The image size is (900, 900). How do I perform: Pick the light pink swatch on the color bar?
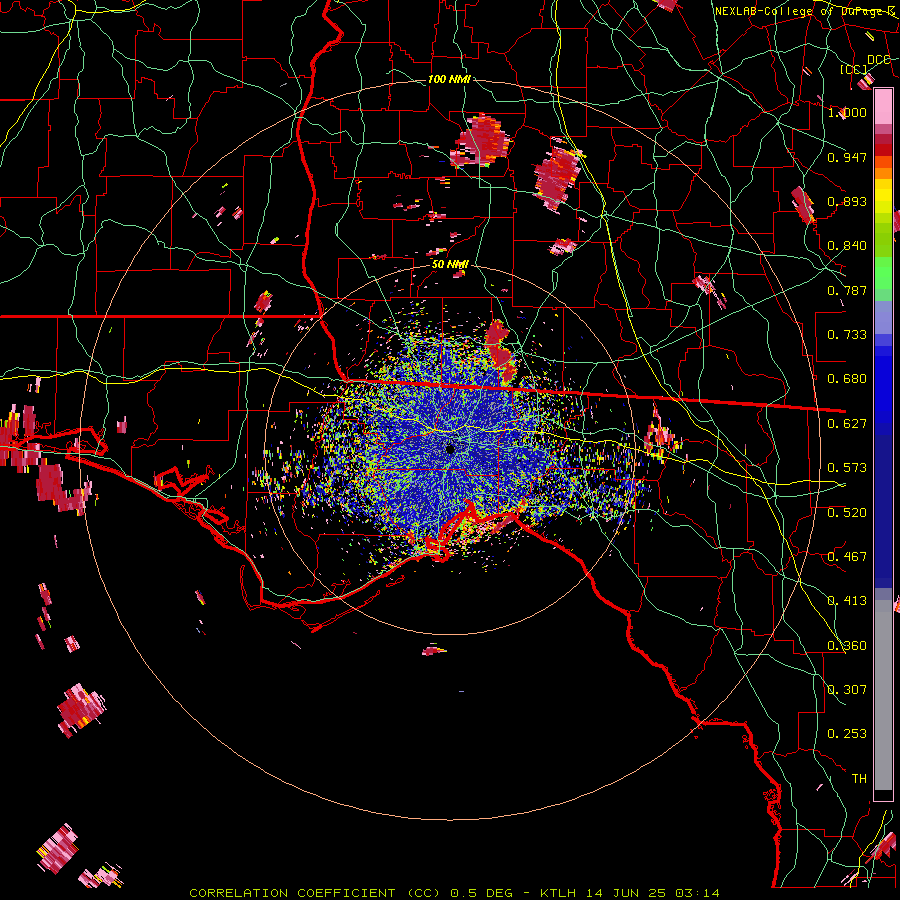(883, 107)
